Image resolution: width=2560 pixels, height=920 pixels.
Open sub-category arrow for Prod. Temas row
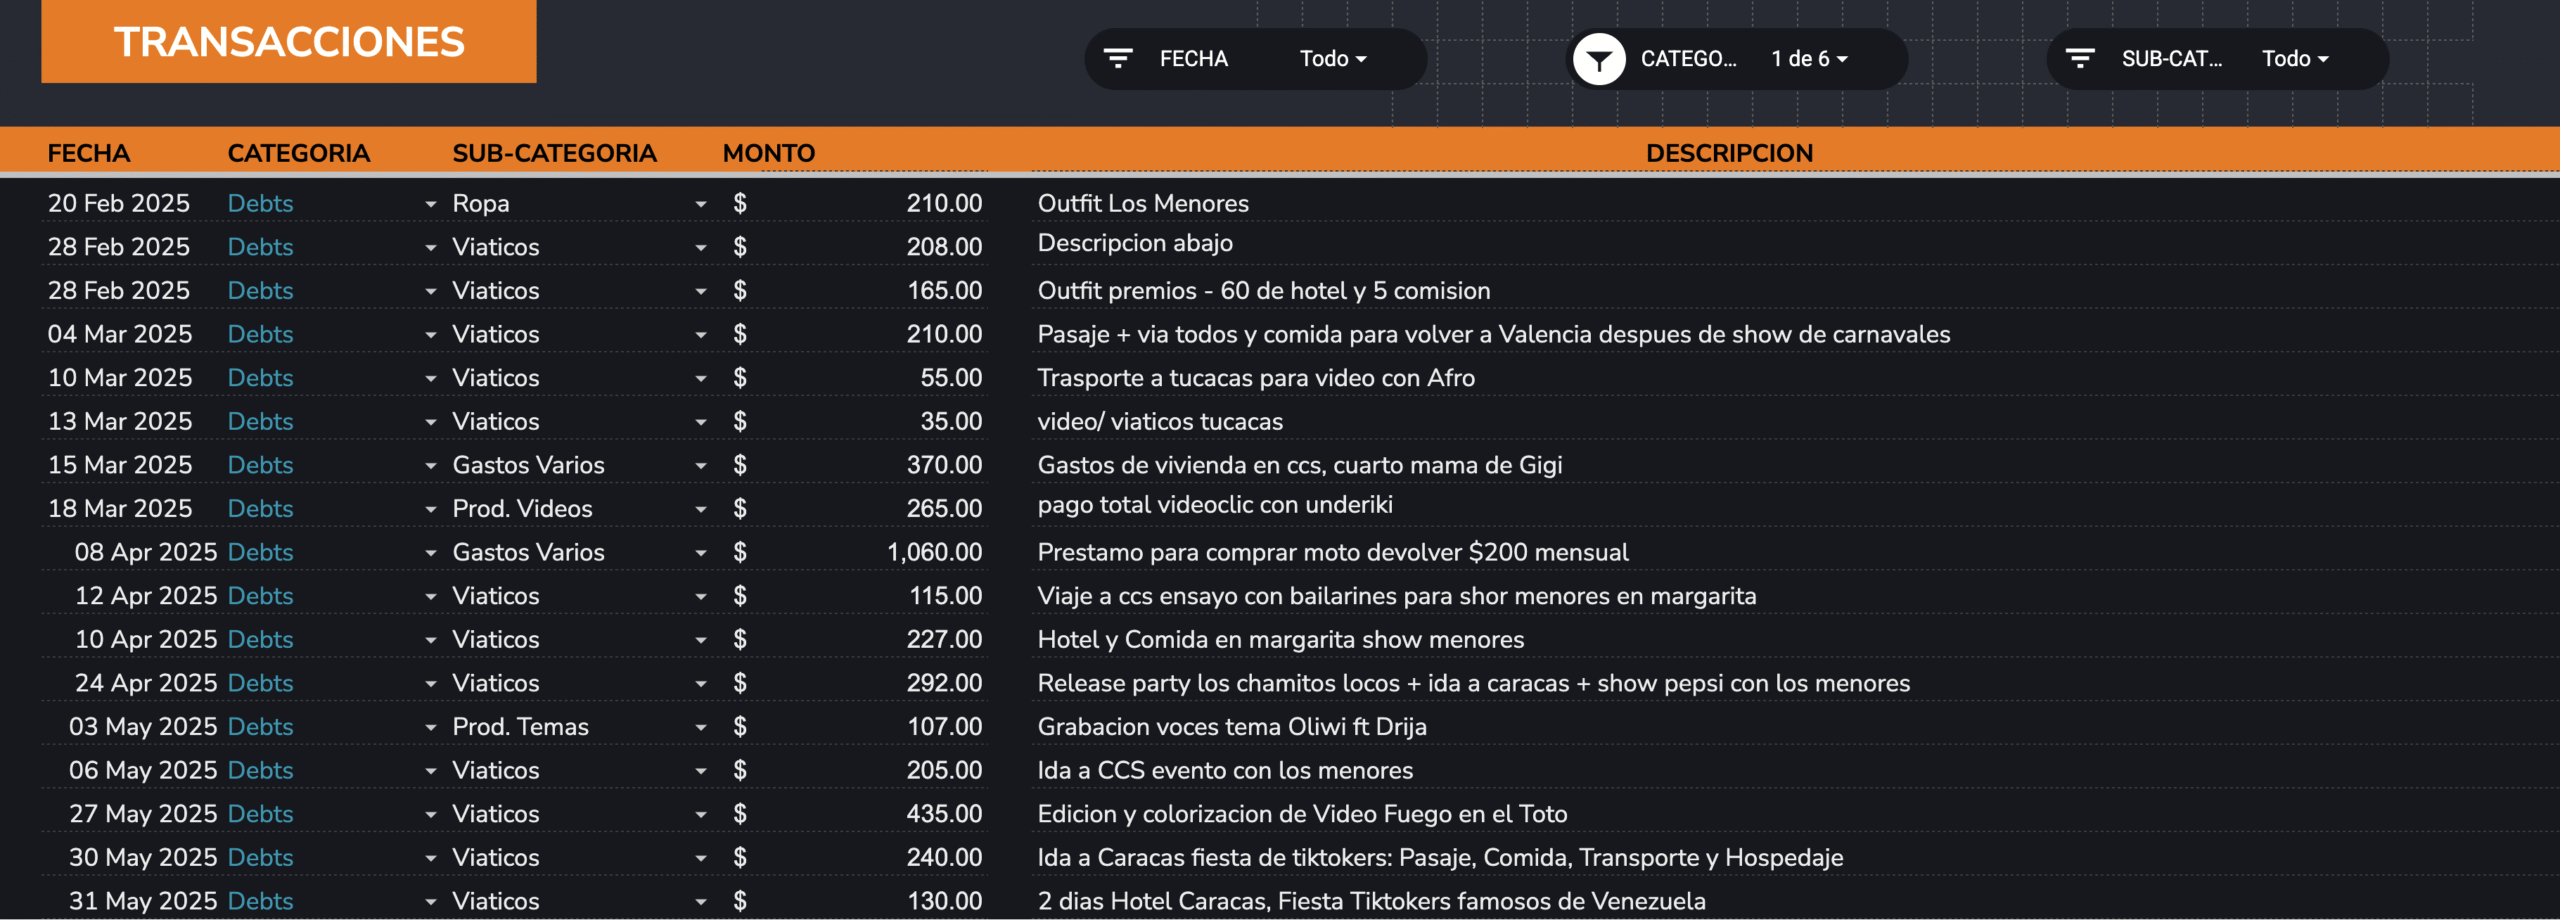coord(701,728)
